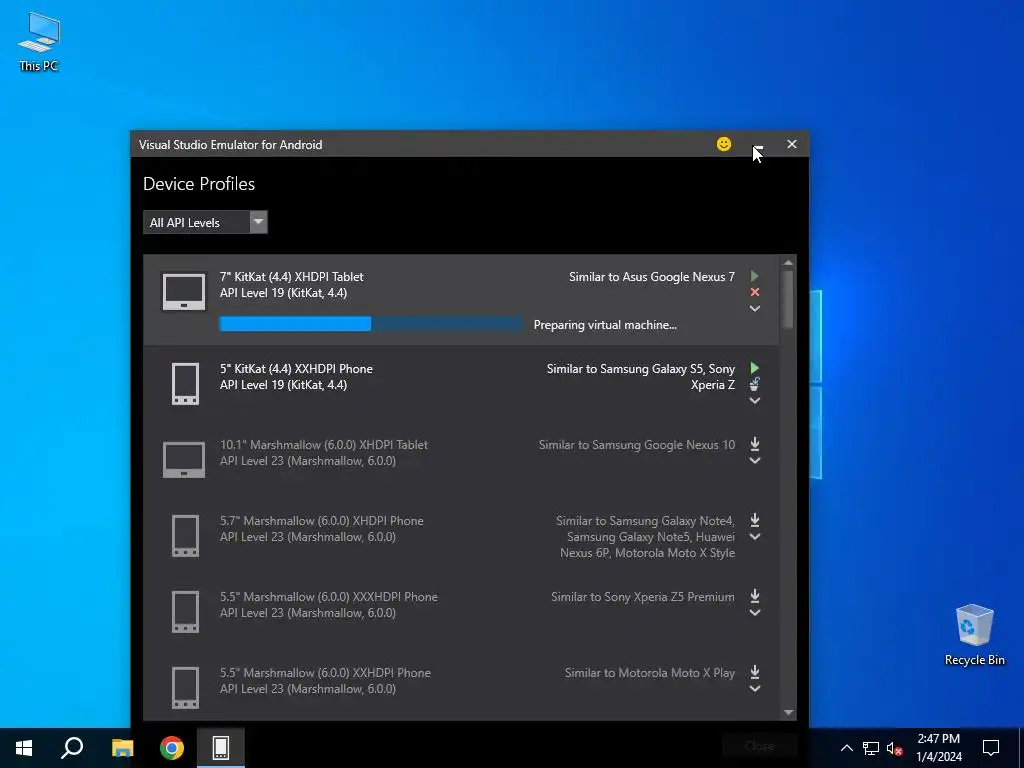Click 'Preparing virtual machine...' status text
Viewport: 1024px width, 768px height.
click(605, 325)
